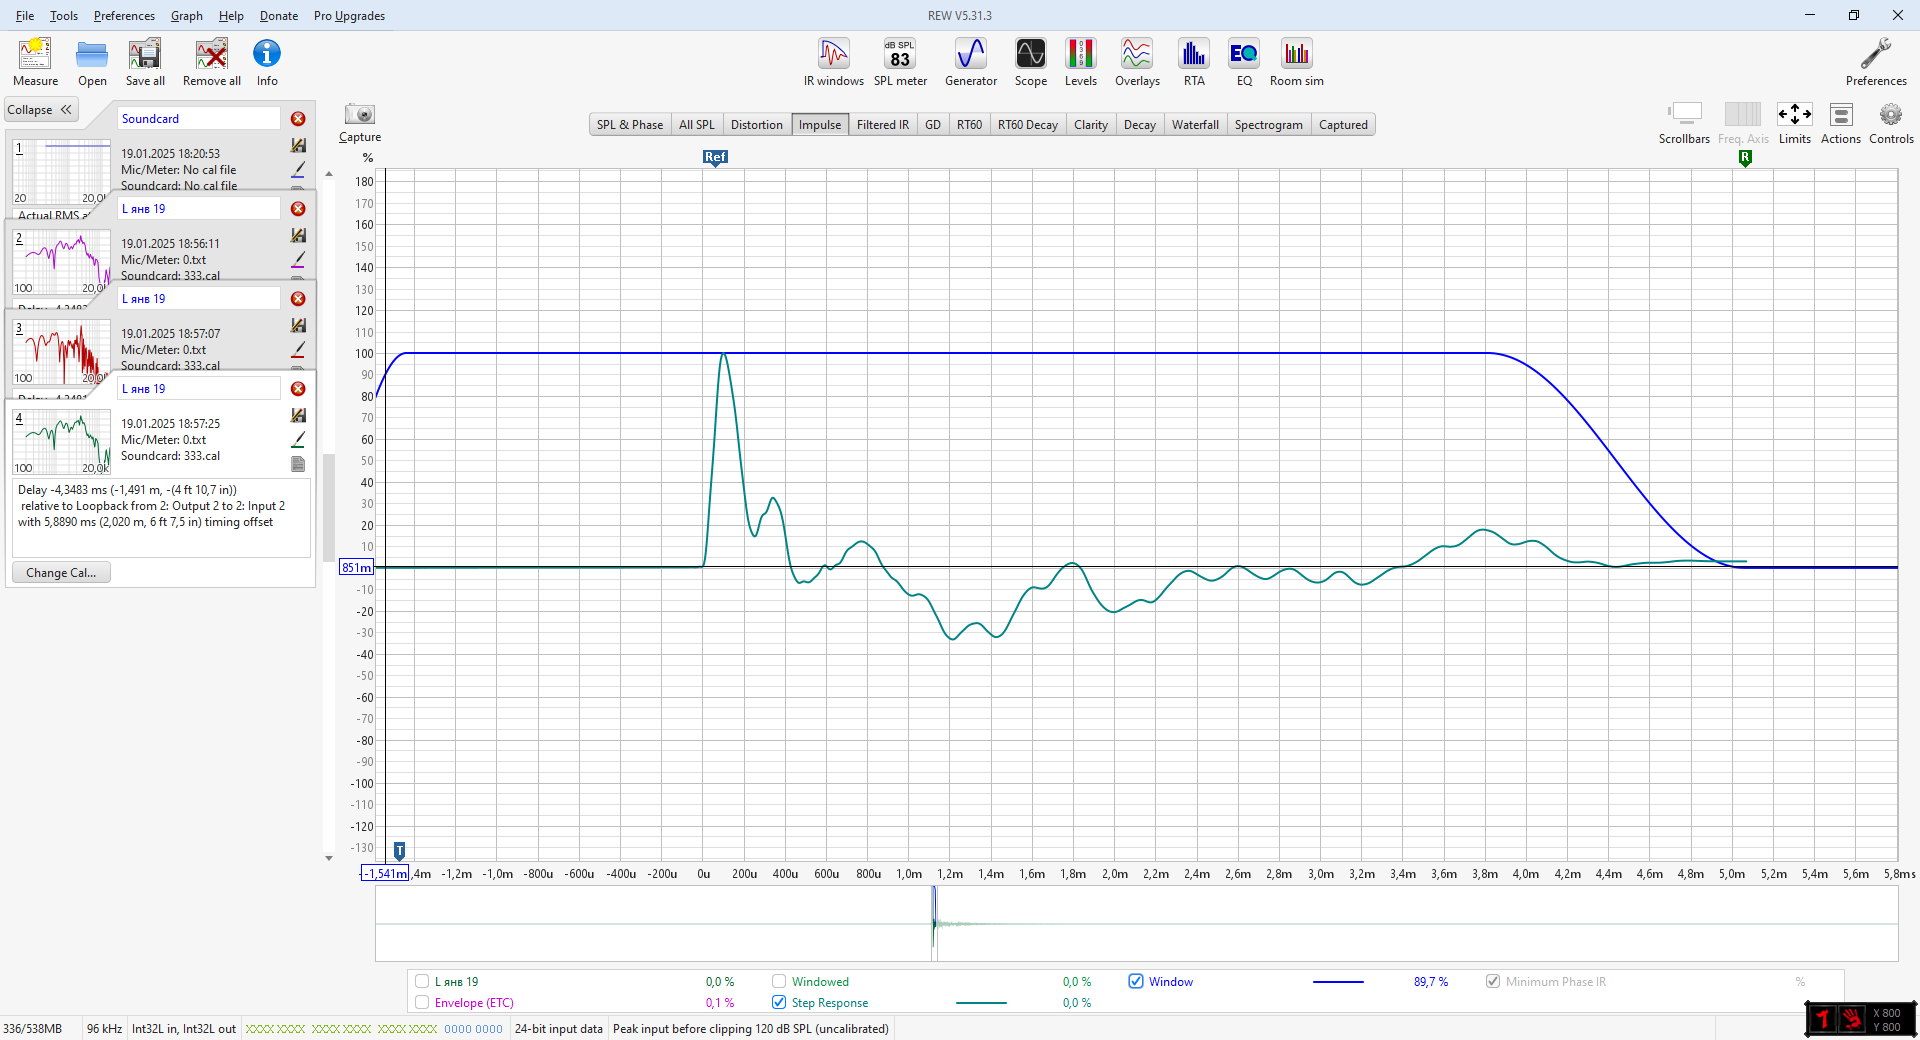The image size is (1920, 1040).
Task: Open the Scope tool
Action: point(1031,62)
